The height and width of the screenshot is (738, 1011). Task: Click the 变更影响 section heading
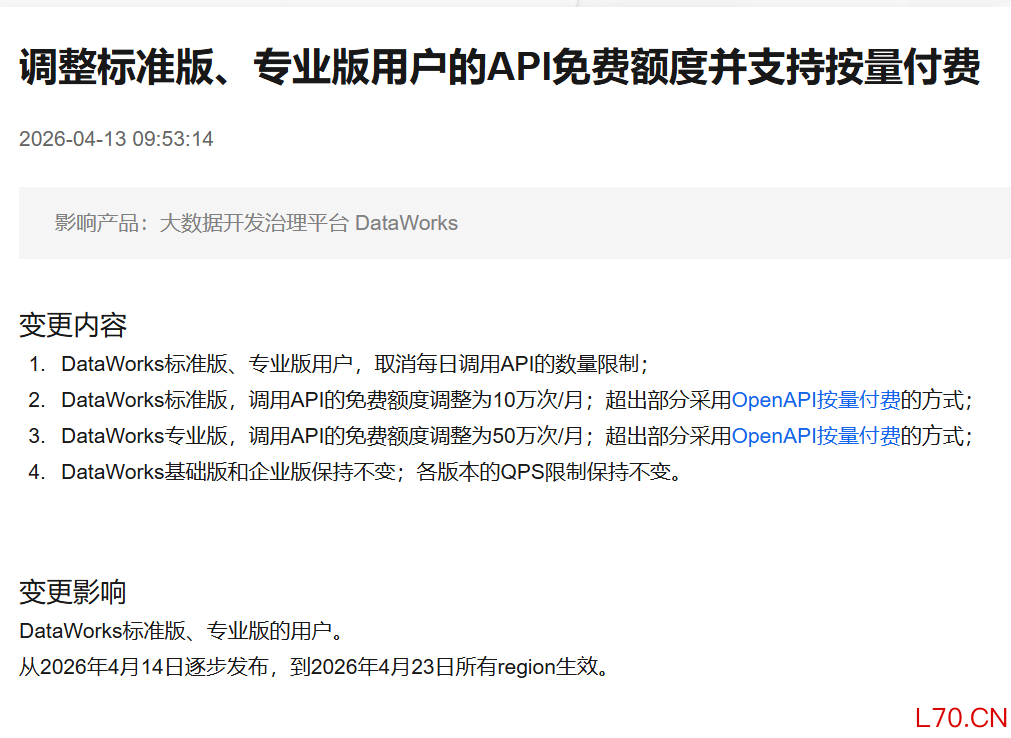point(73,592)
